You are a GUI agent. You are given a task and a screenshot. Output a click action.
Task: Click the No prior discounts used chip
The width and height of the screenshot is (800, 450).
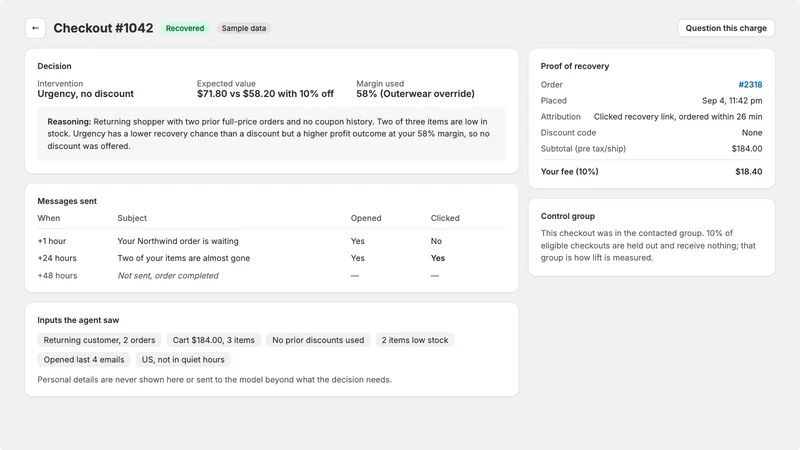(x=318, y=340)
